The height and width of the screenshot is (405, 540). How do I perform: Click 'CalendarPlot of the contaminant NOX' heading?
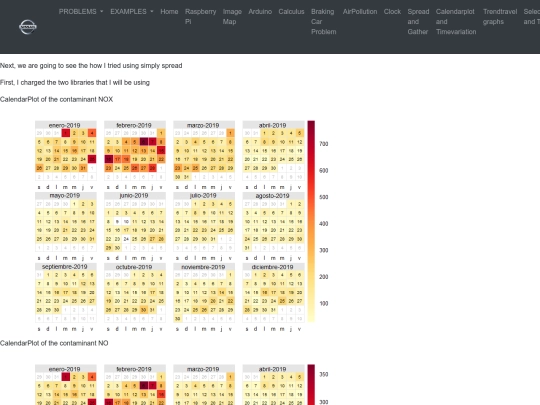click(x=56, y=99)
